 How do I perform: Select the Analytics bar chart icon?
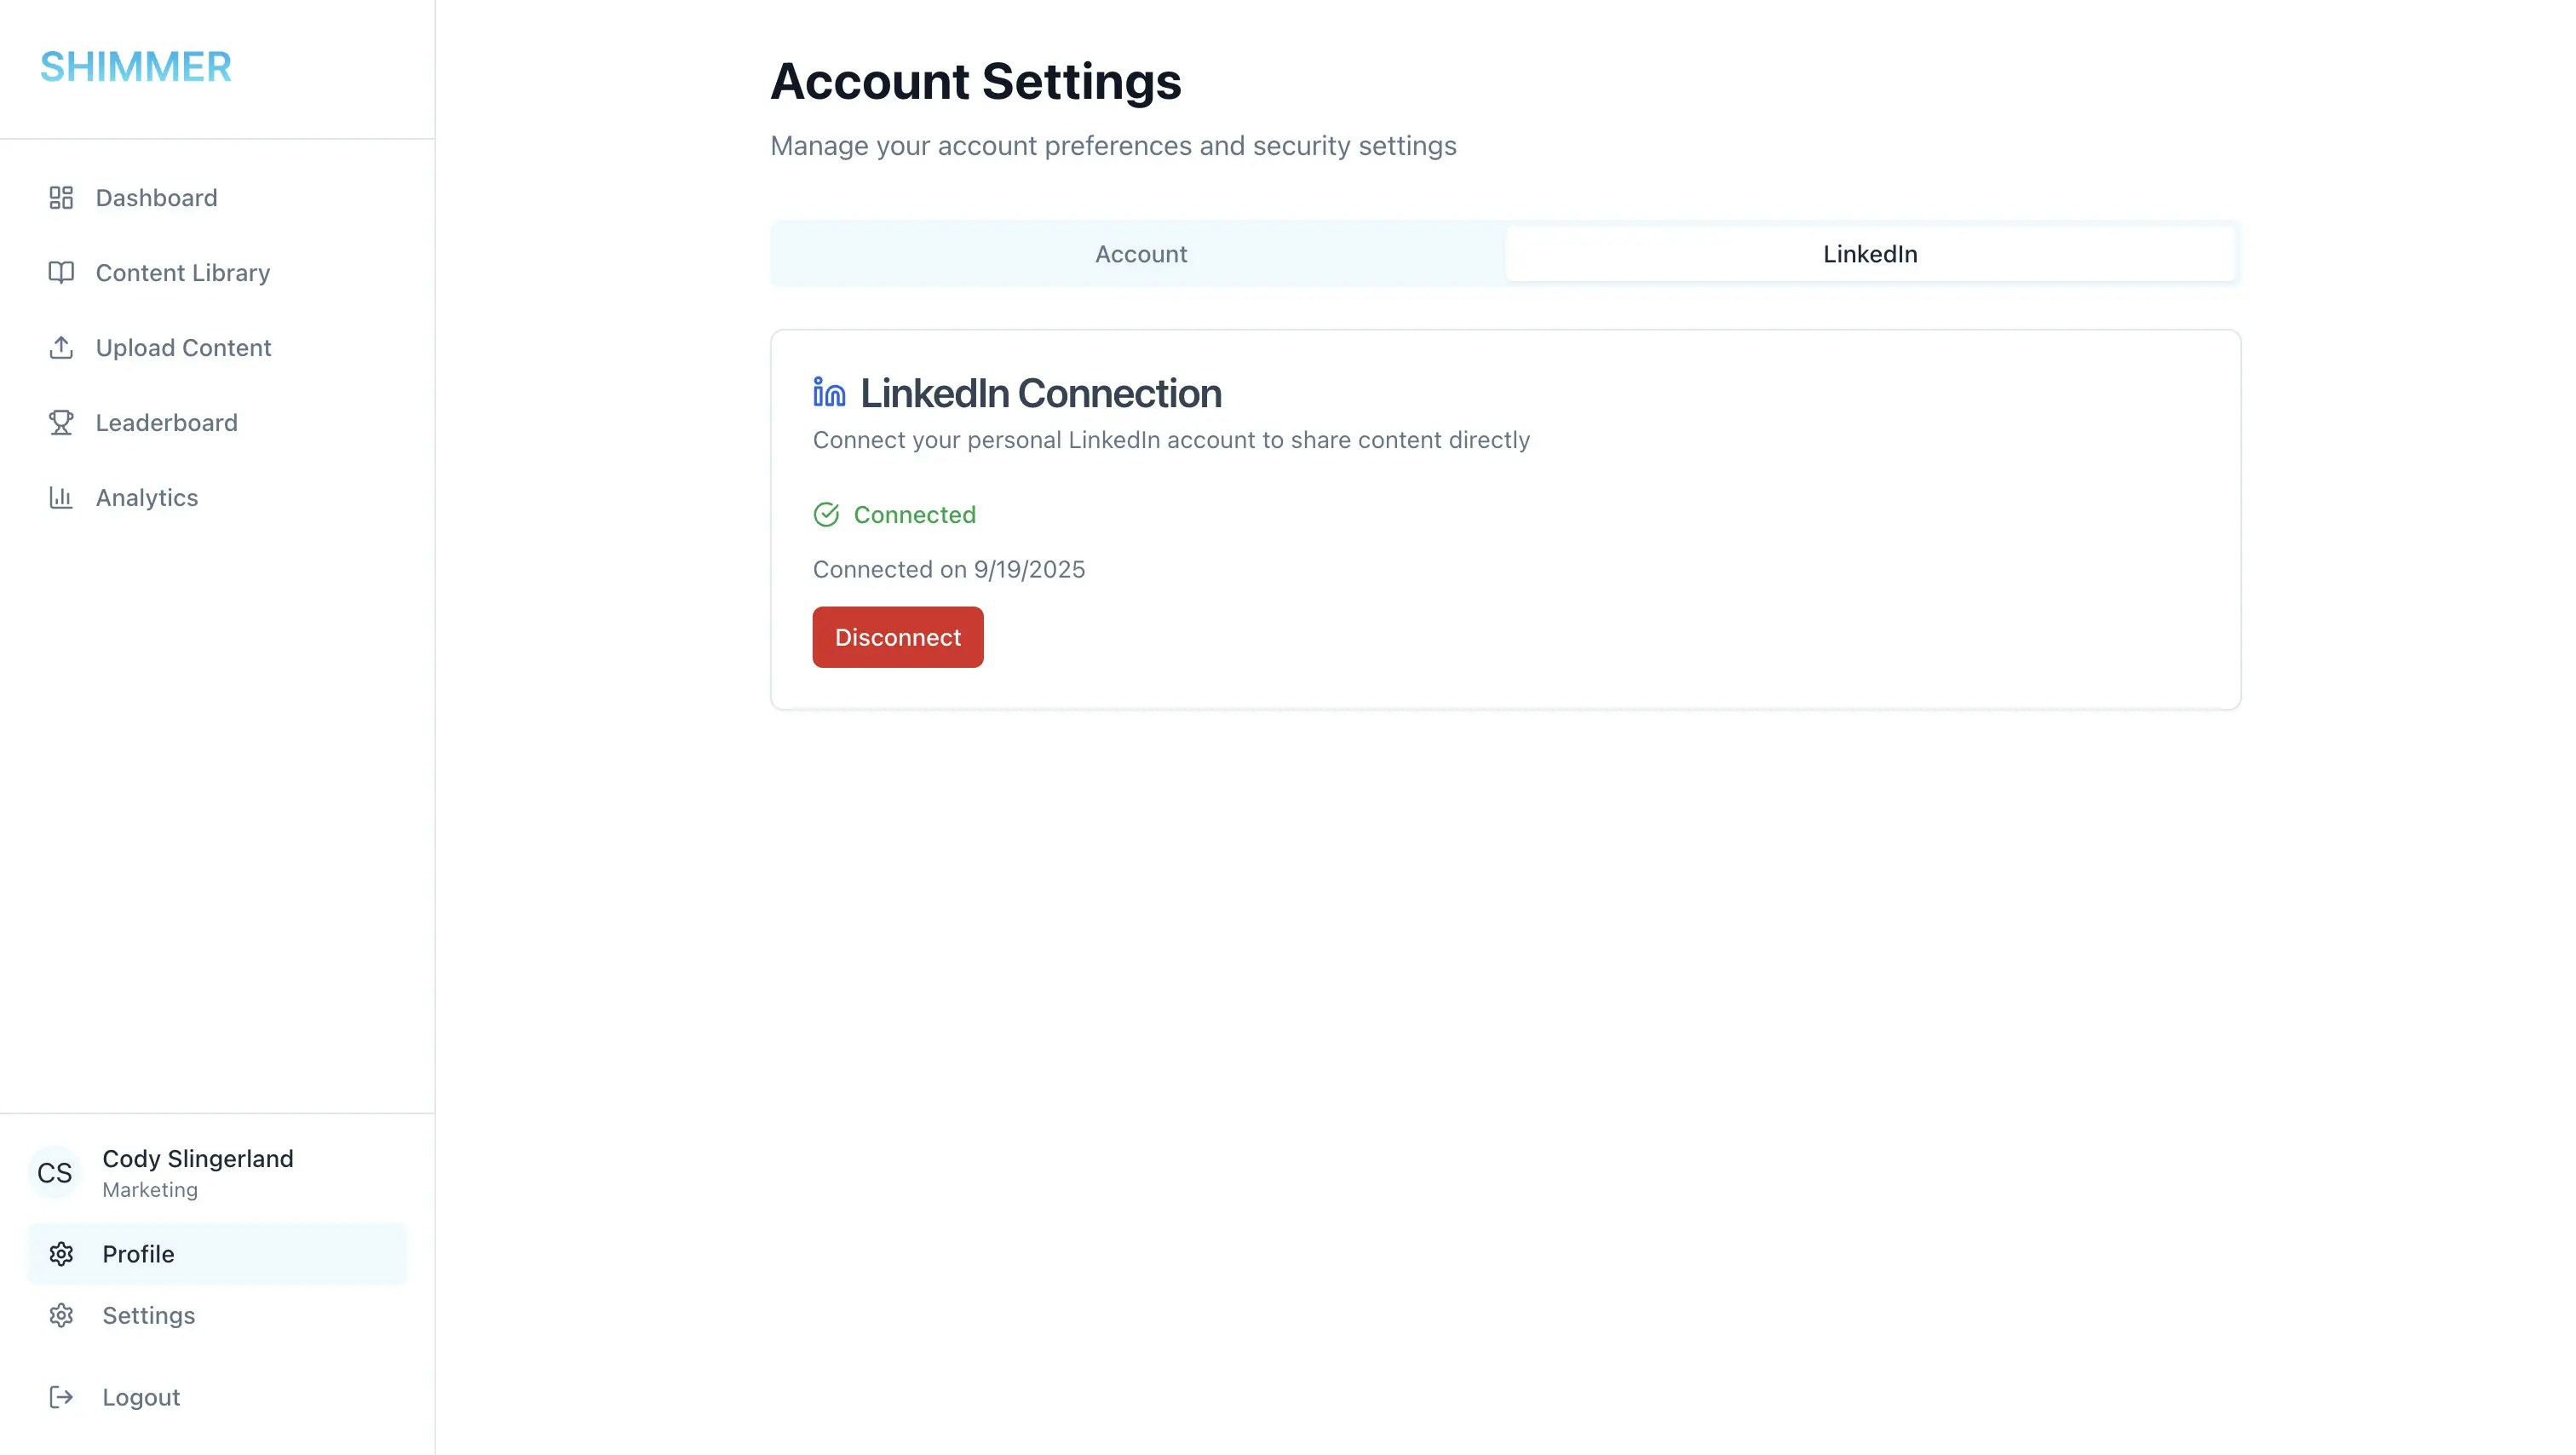click(61, 497)
